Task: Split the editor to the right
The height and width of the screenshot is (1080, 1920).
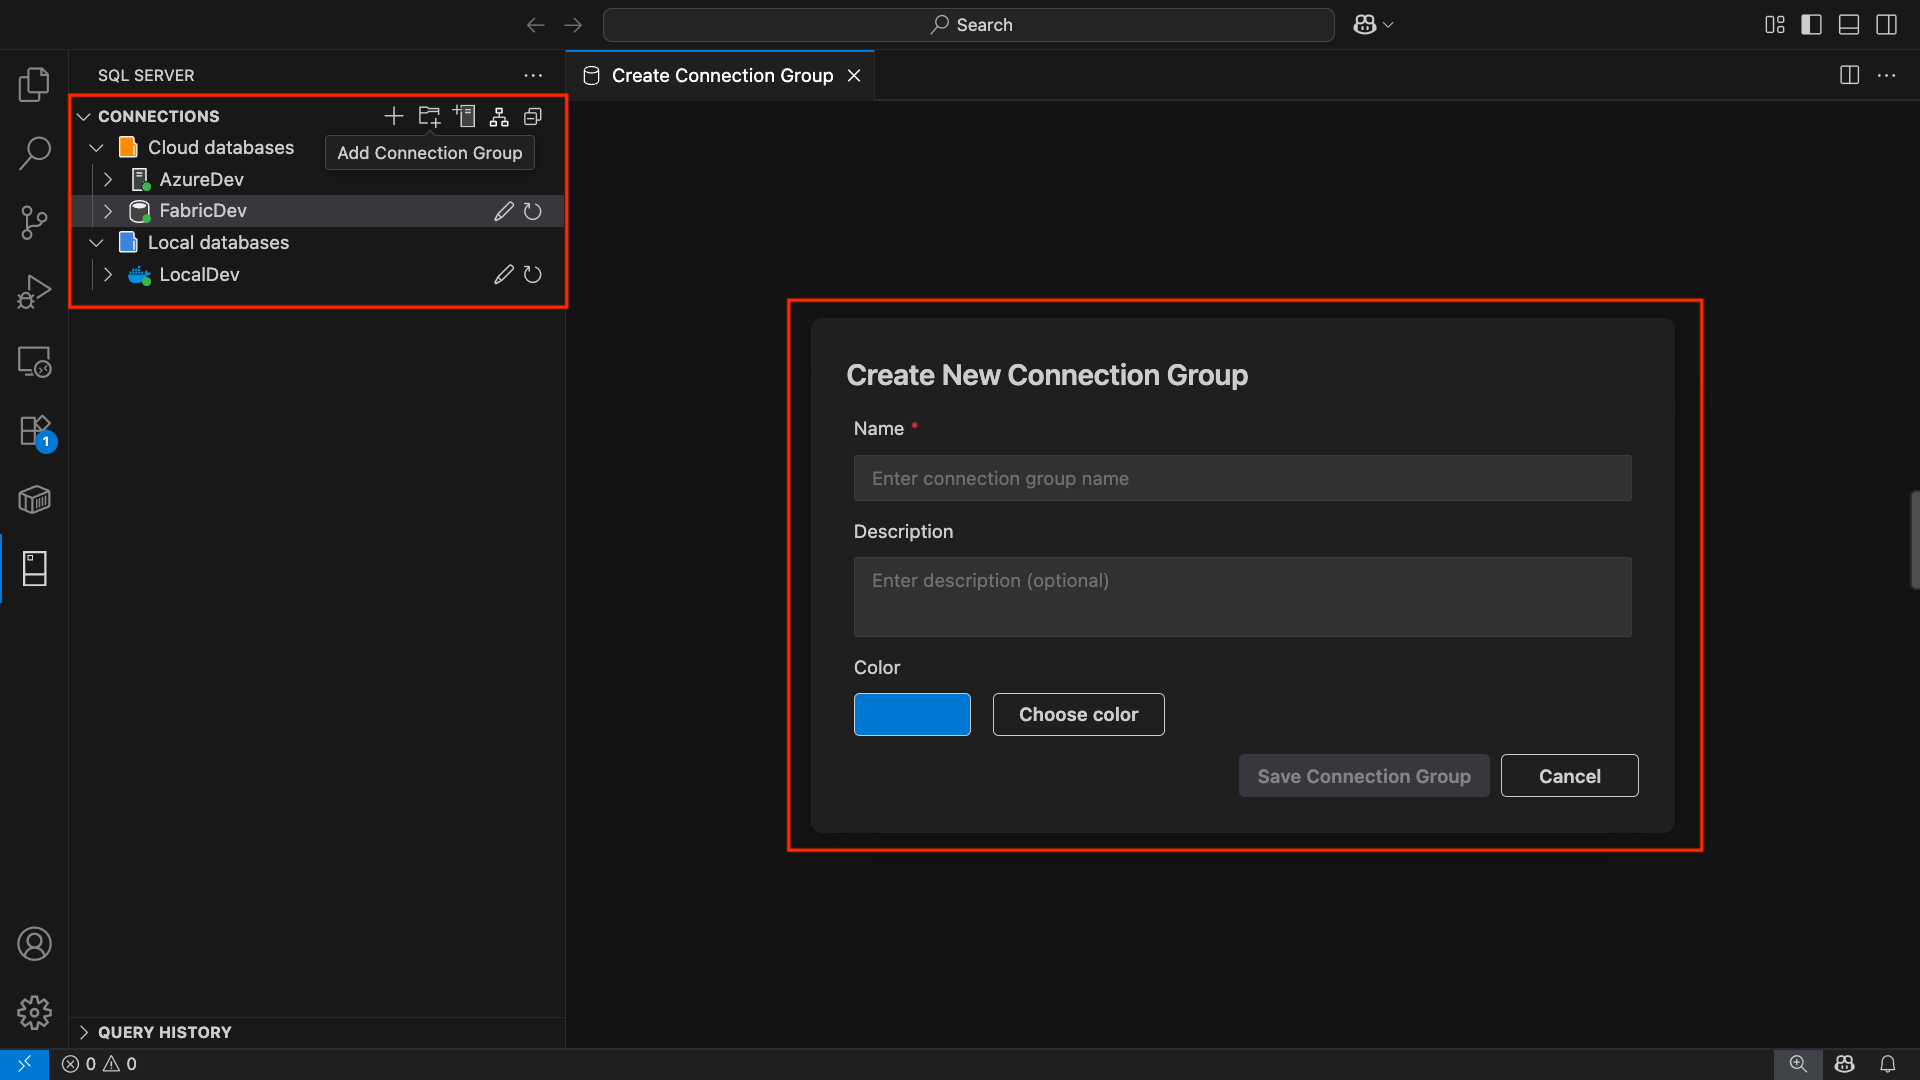Action: click(x=1850, y=75)
